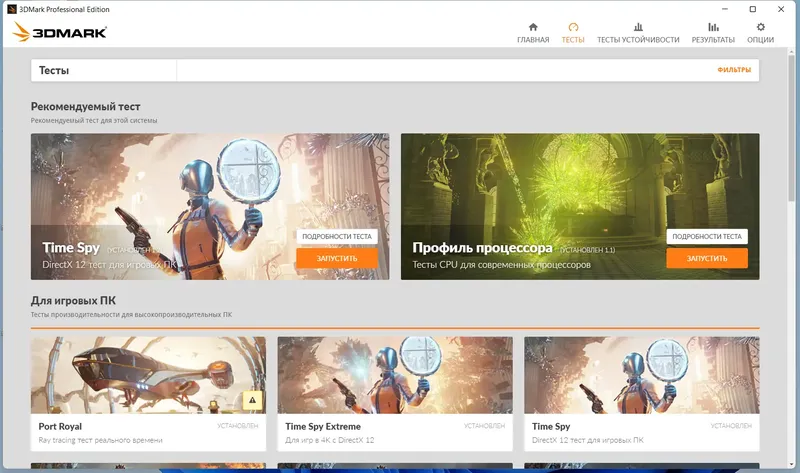The width and height of the screenshot is (800, 473).
Task: Open the Главная home icon
Action: pyautogui.click(x=533, y=27)
